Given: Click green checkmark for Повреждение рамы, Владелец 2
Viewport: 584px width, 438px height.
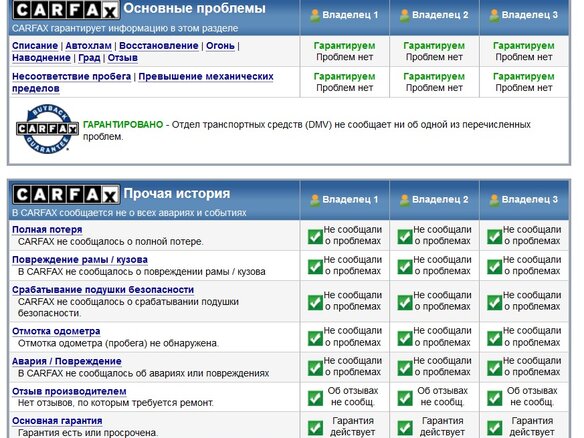Looking at the screenshot, I should [405, 266].
